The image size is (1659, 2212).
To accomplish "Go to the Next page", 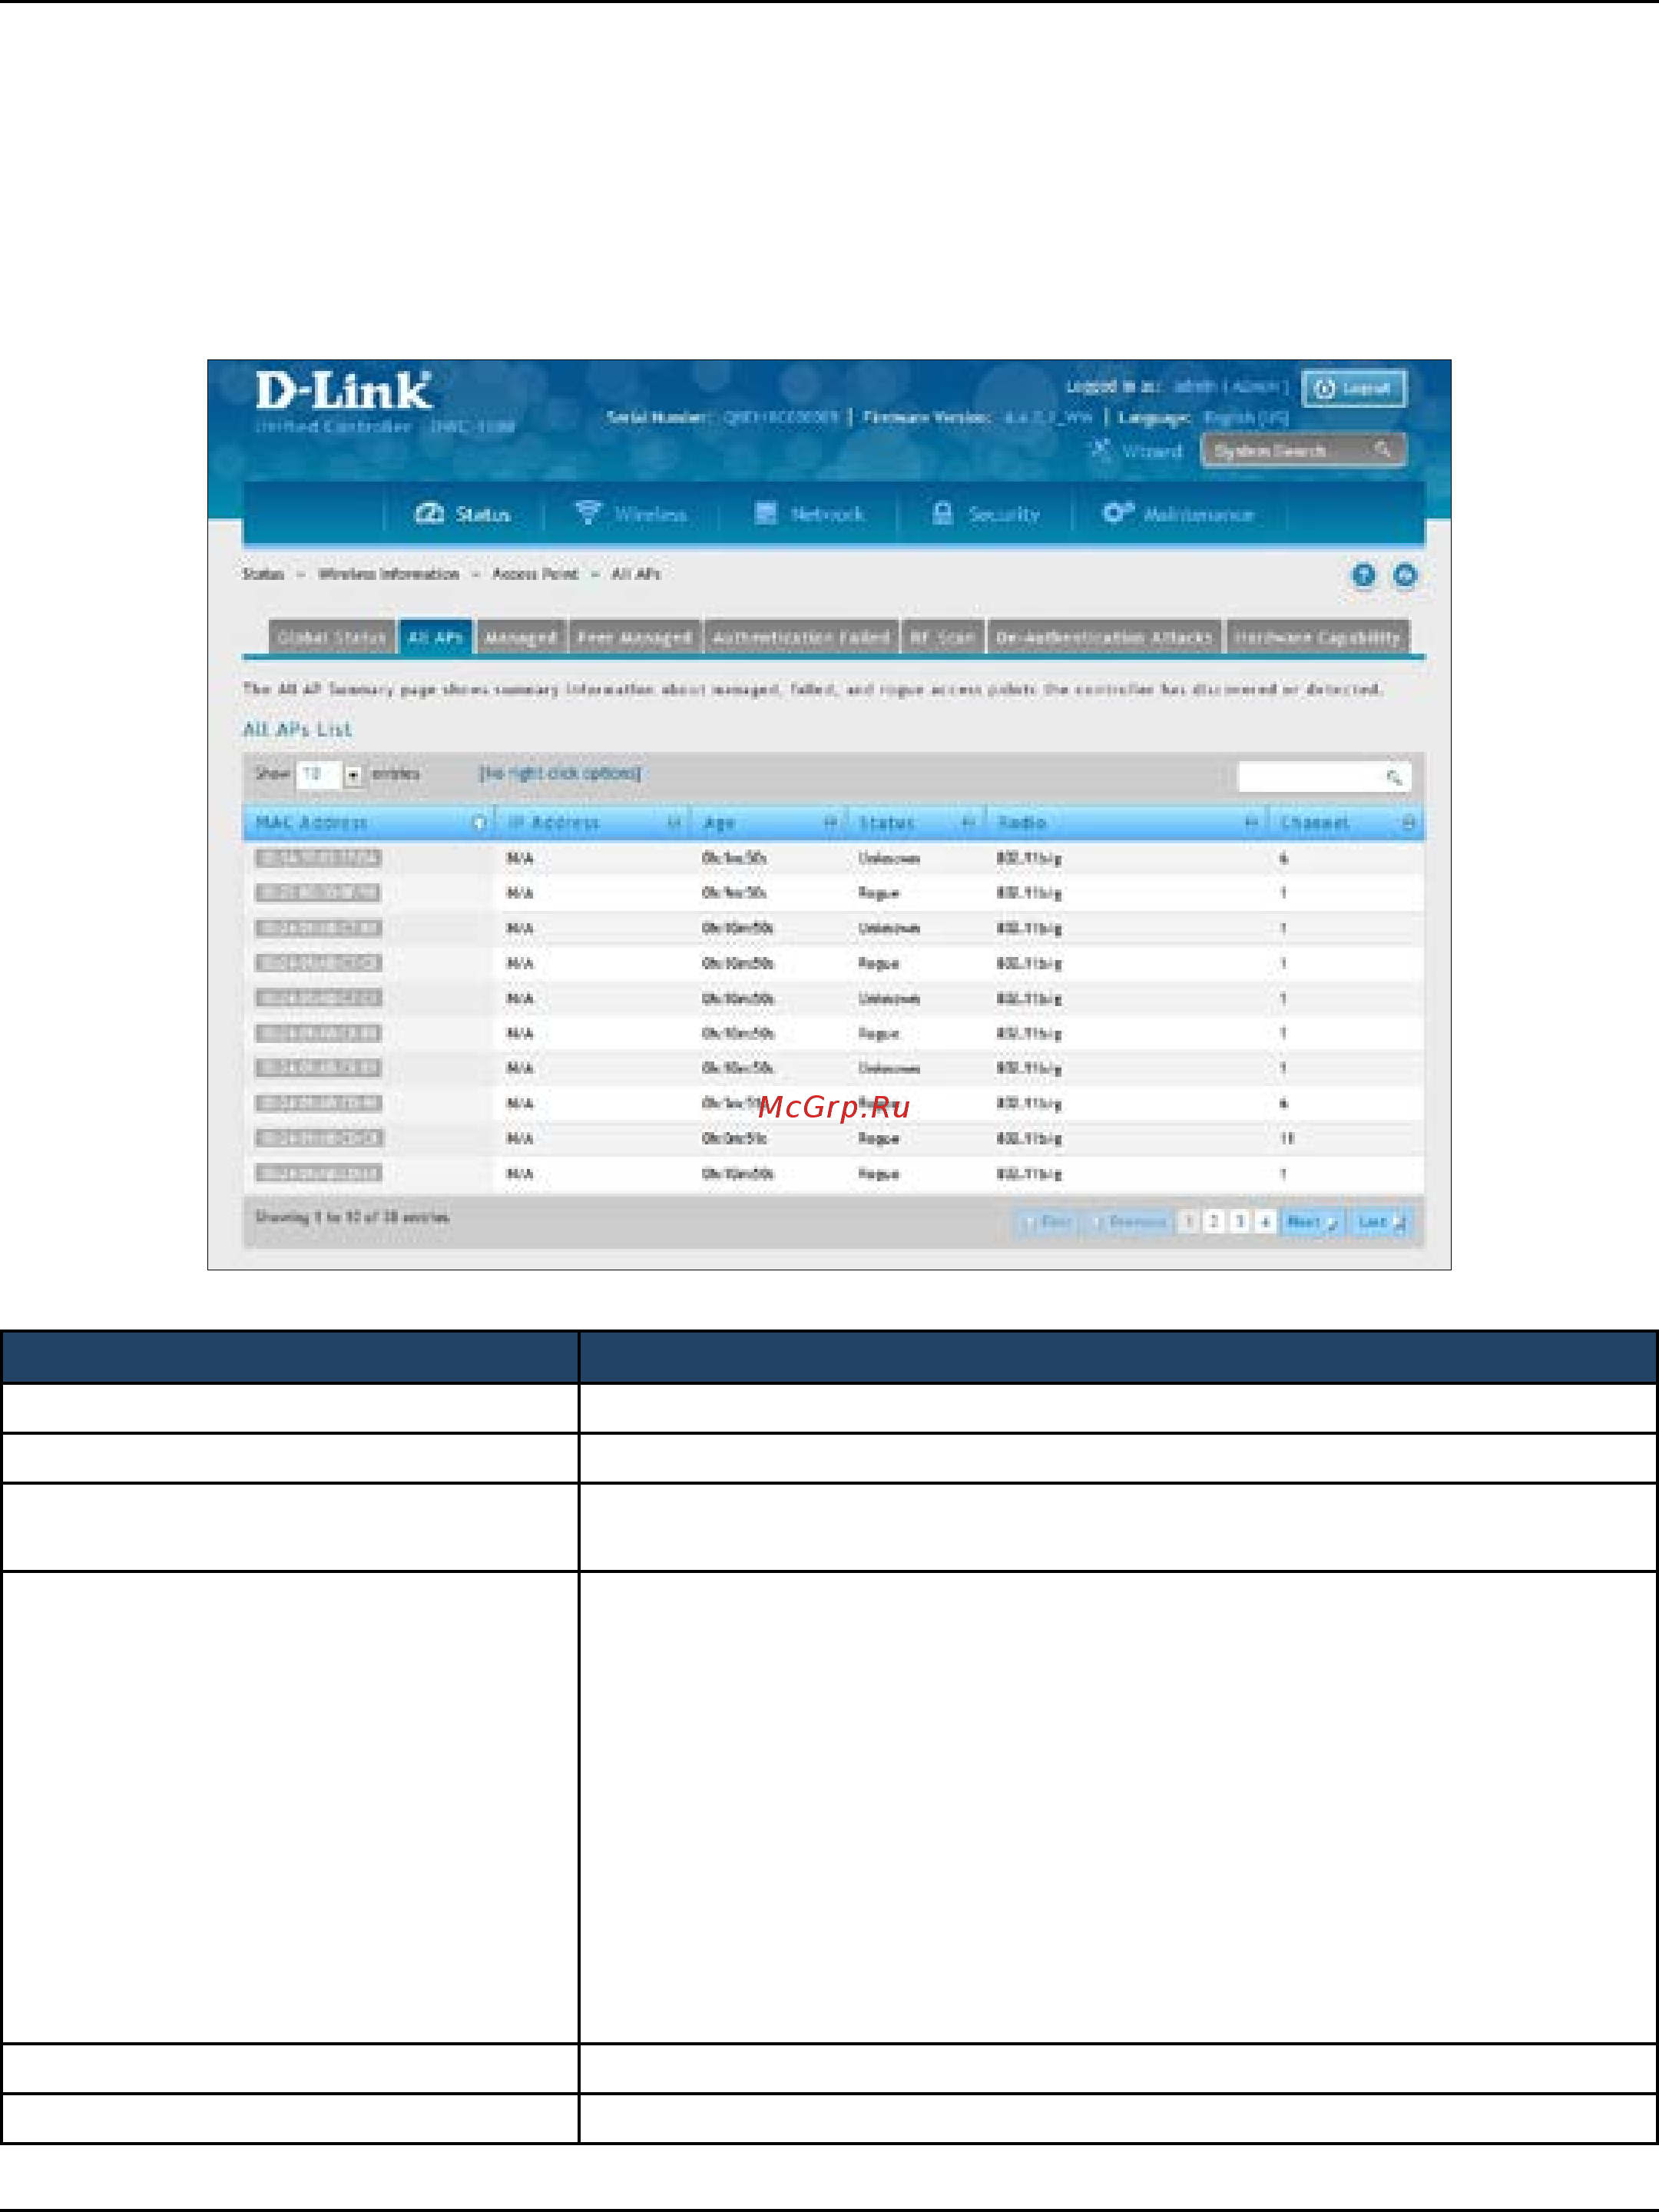I will (1311, 1222).
